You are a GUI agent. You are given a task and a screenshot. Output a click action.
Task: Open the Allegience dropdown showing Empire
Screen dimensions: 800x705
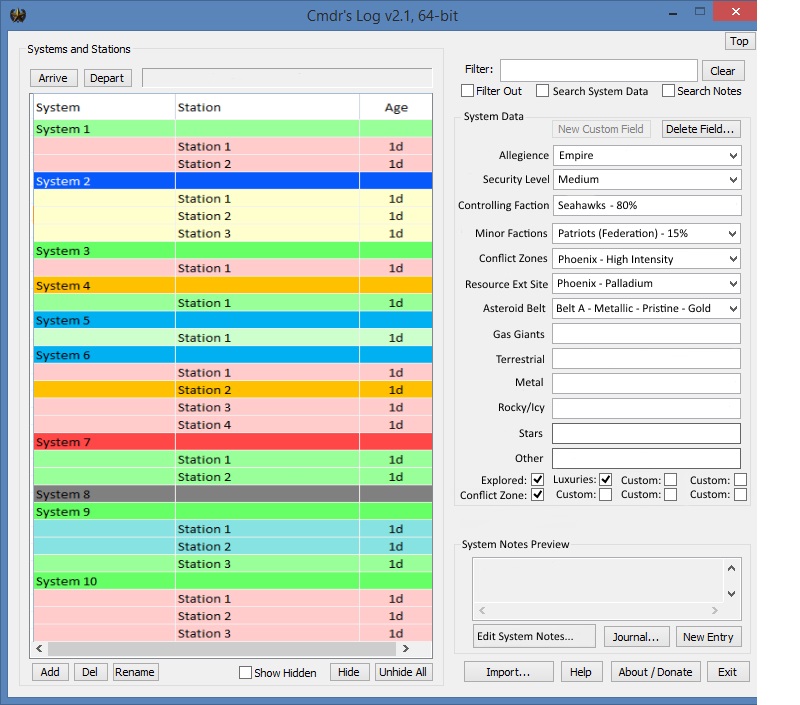tap(647, 156)
